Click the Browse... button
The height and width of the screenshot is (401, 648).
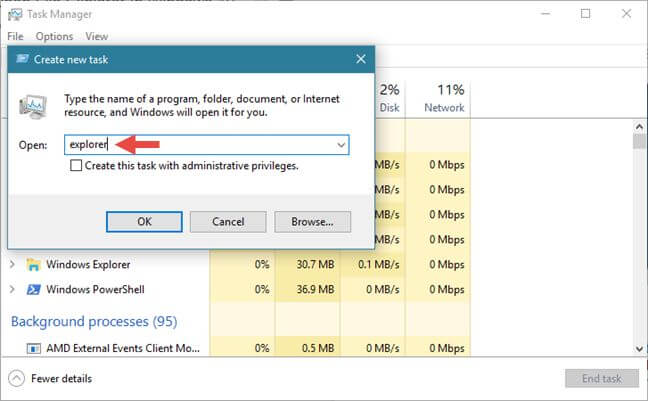312,222
